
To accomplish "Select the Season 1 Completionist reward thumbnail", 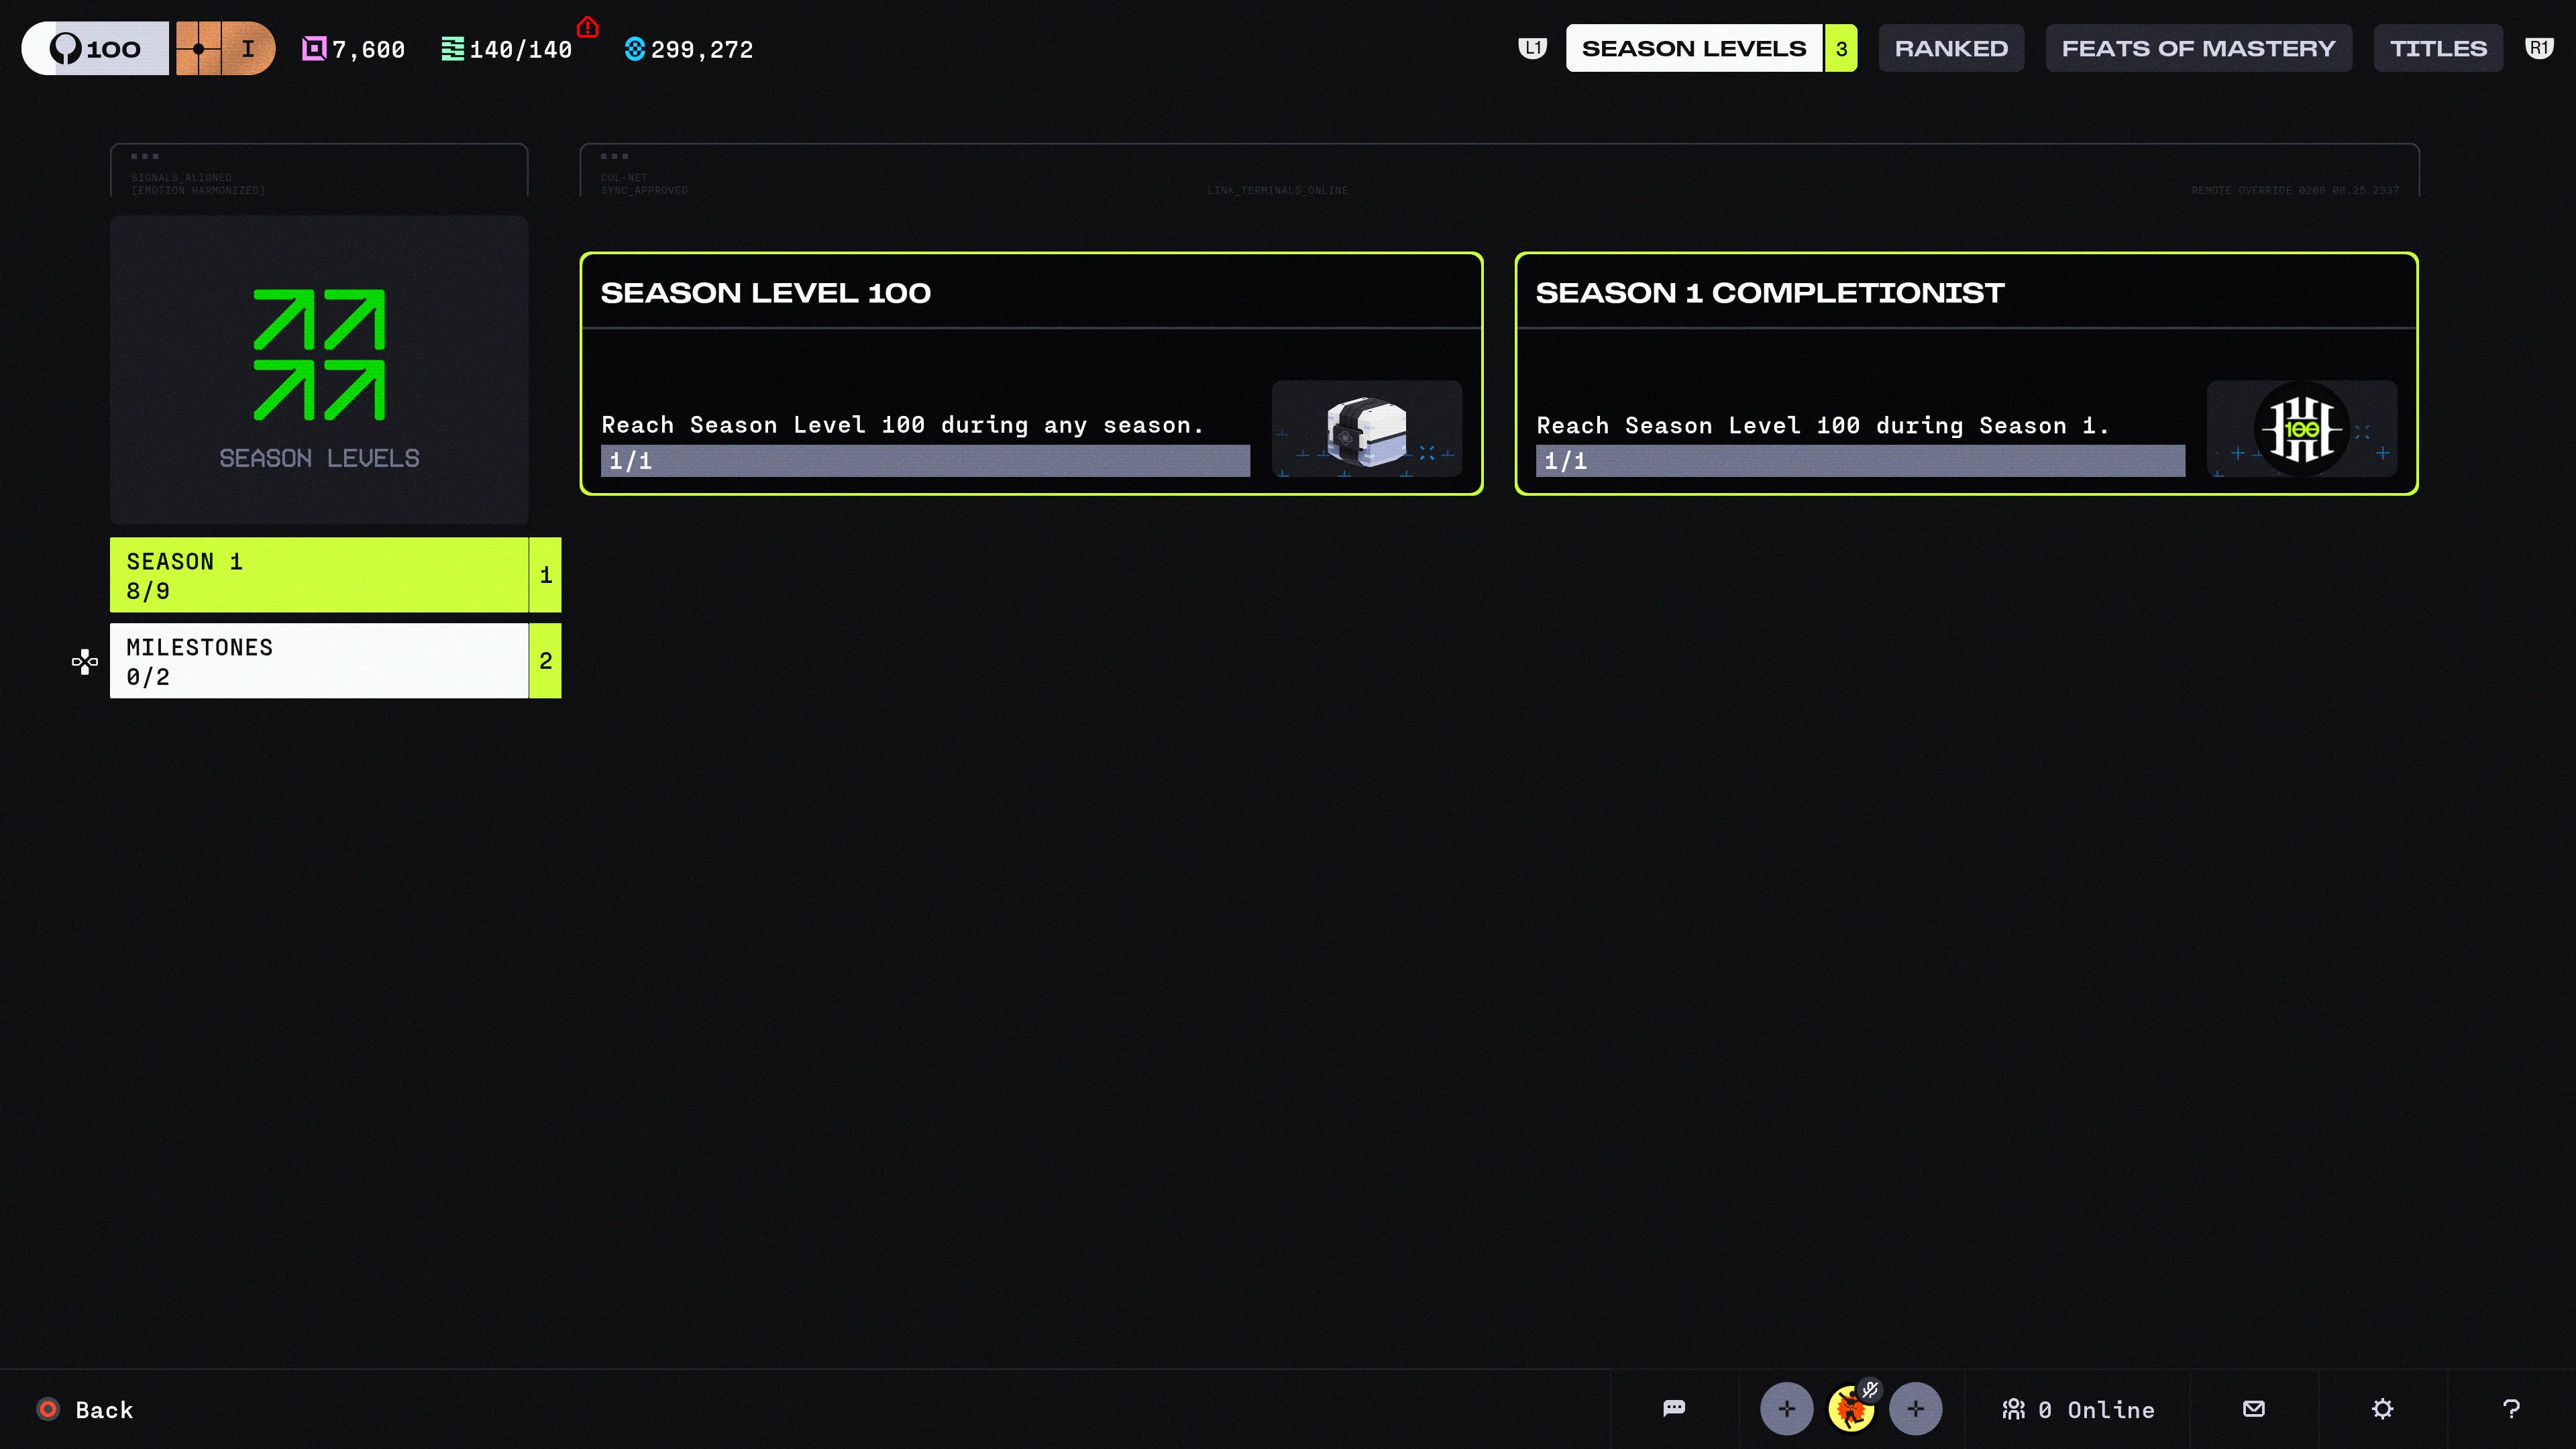I will pyautogui.click(x=2301, y=428).
